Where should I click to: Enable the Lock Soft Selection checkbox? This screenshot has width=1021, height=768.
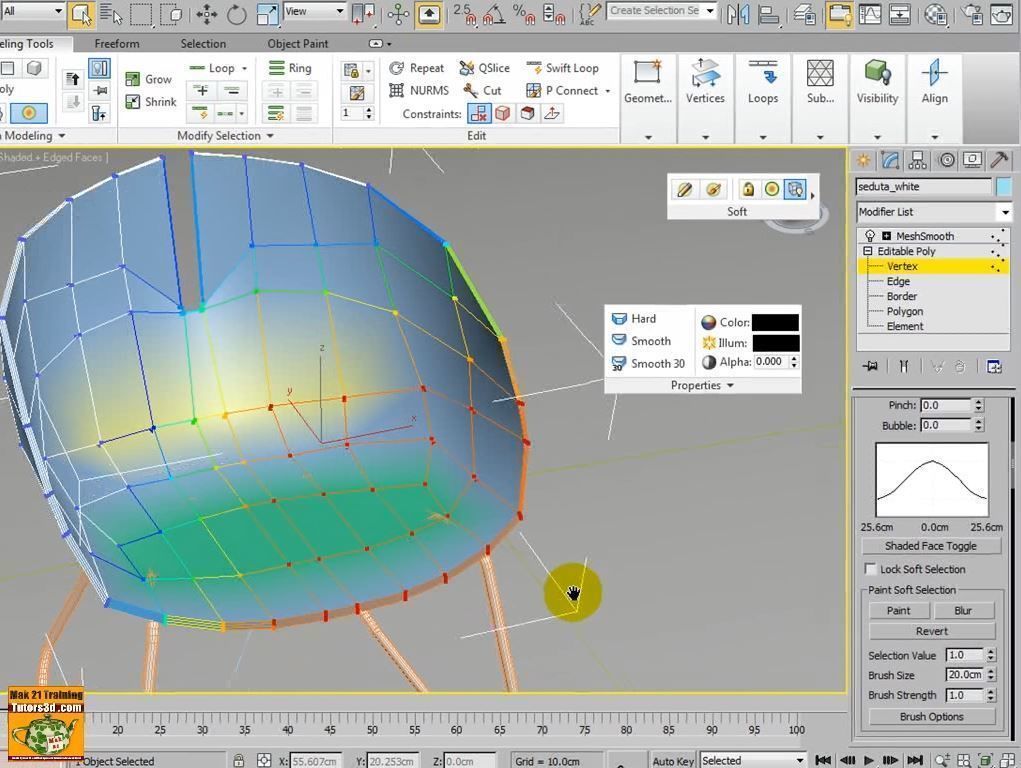pyautogui.click(x=869, y=568)
